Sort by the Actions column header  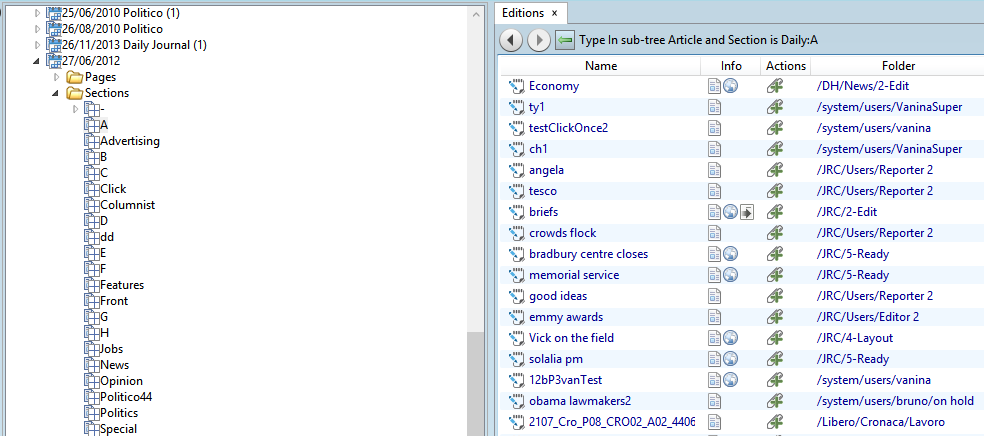coord(786,66)
